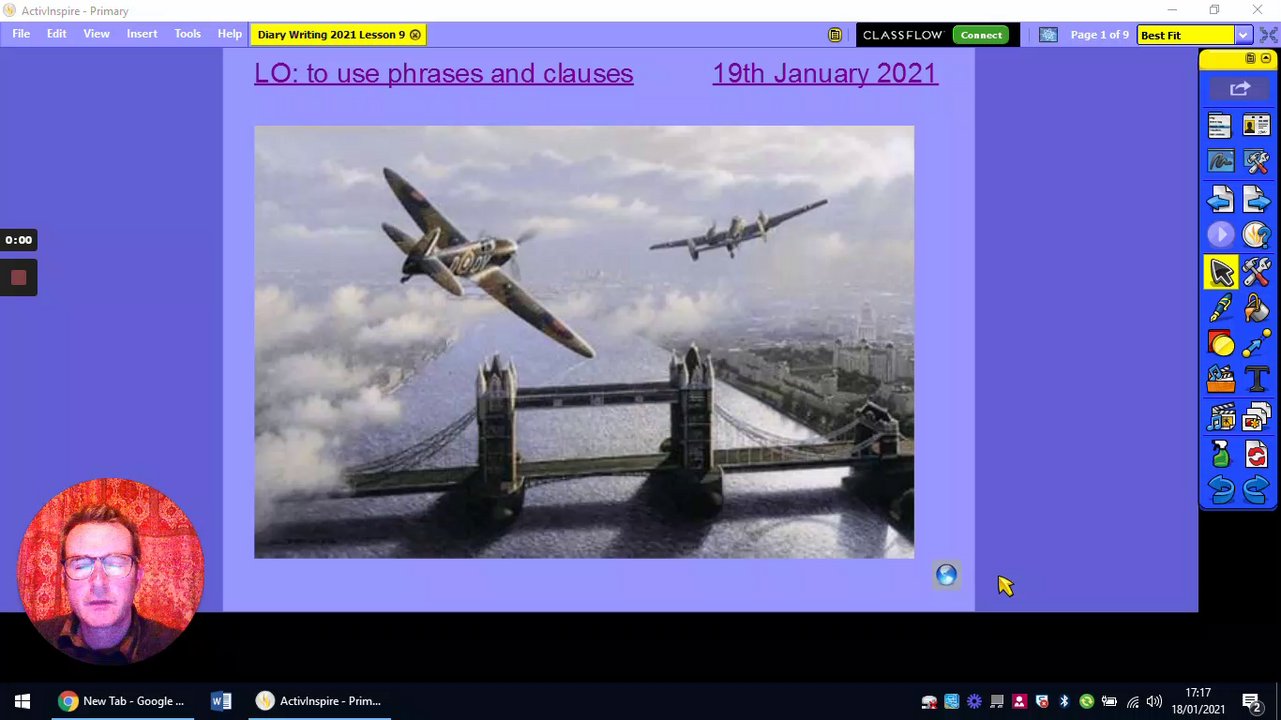Viewport: 1281px width, 720px height.
Task: Open the View menu
Action: 97,34
